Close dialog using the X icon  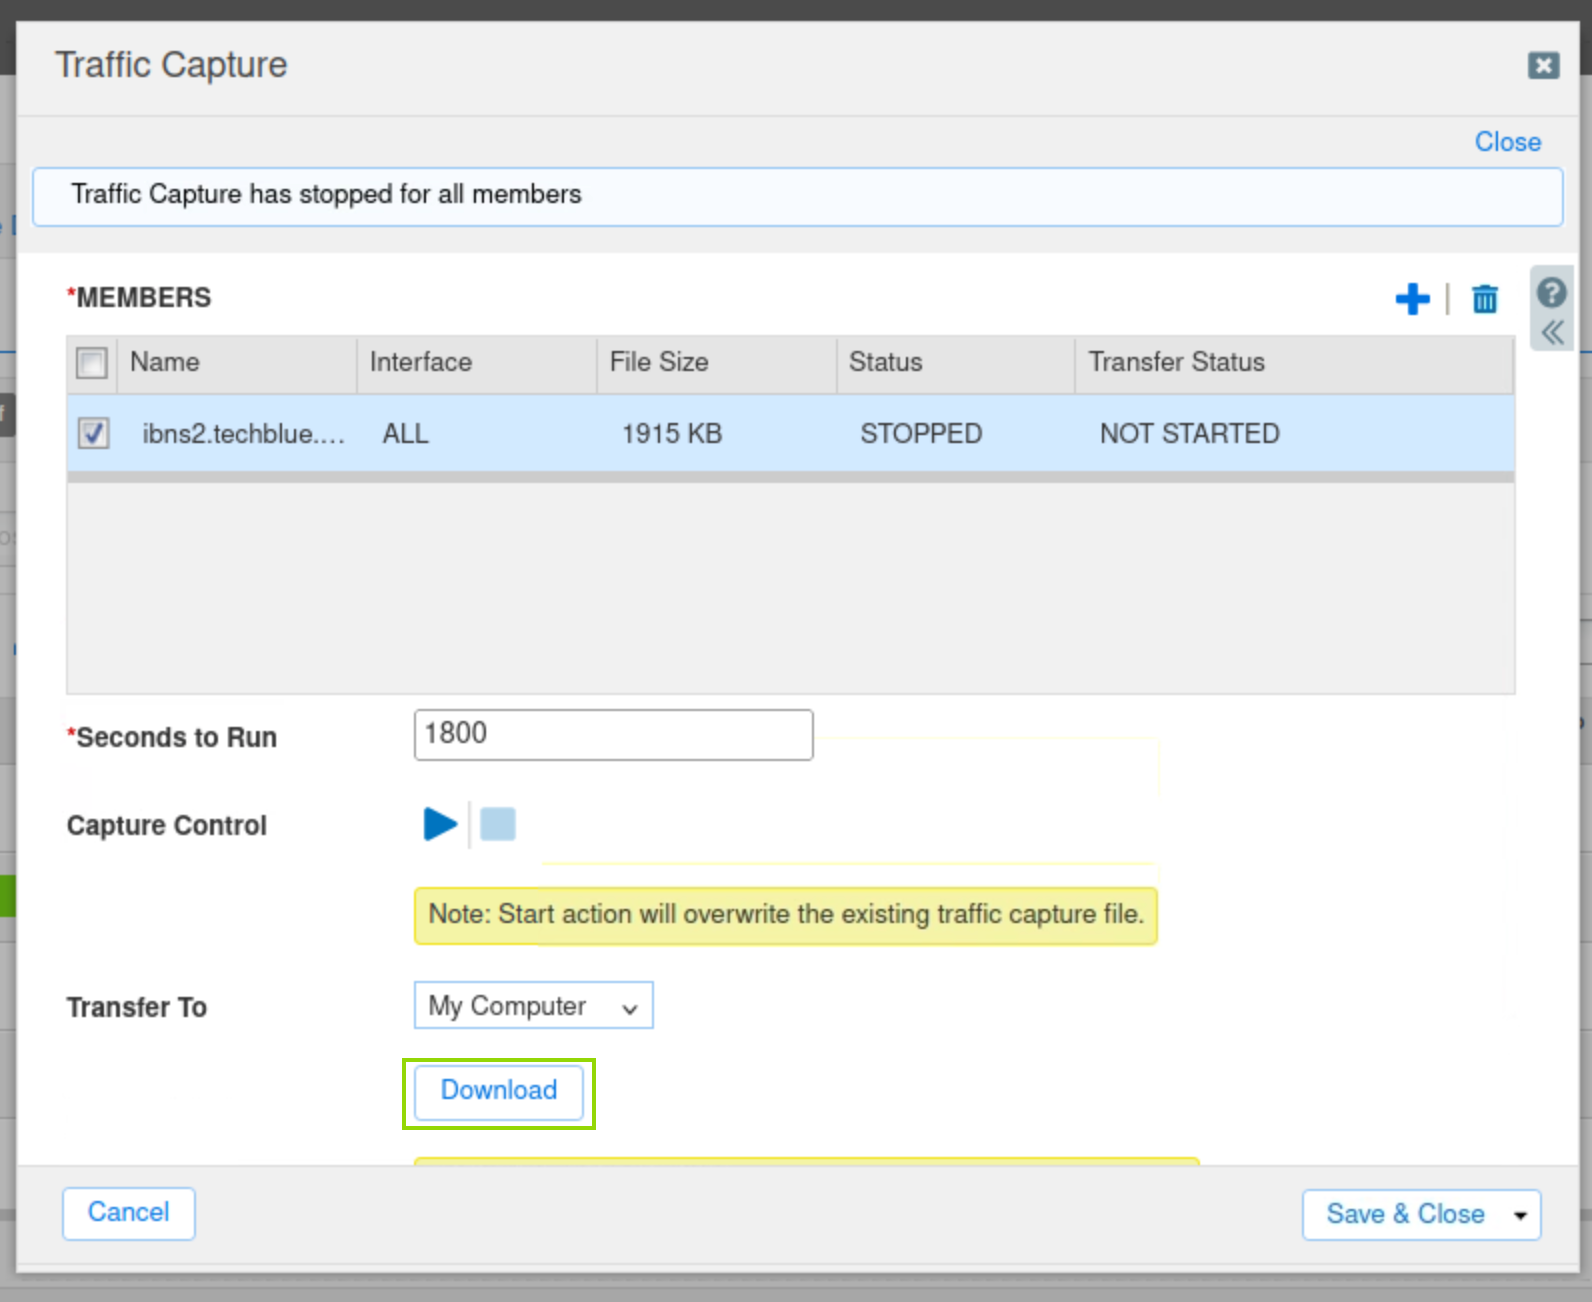pos(1543,66)
